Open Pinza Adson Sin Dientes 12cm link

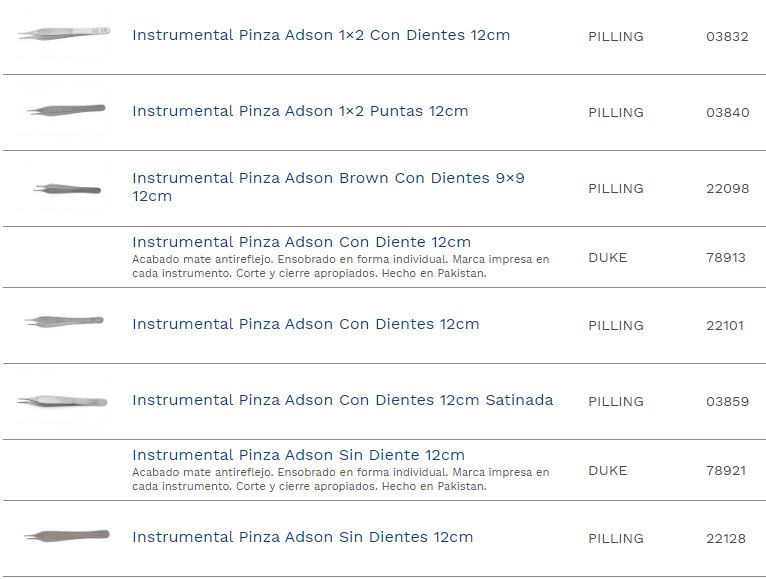click(302, 537)
